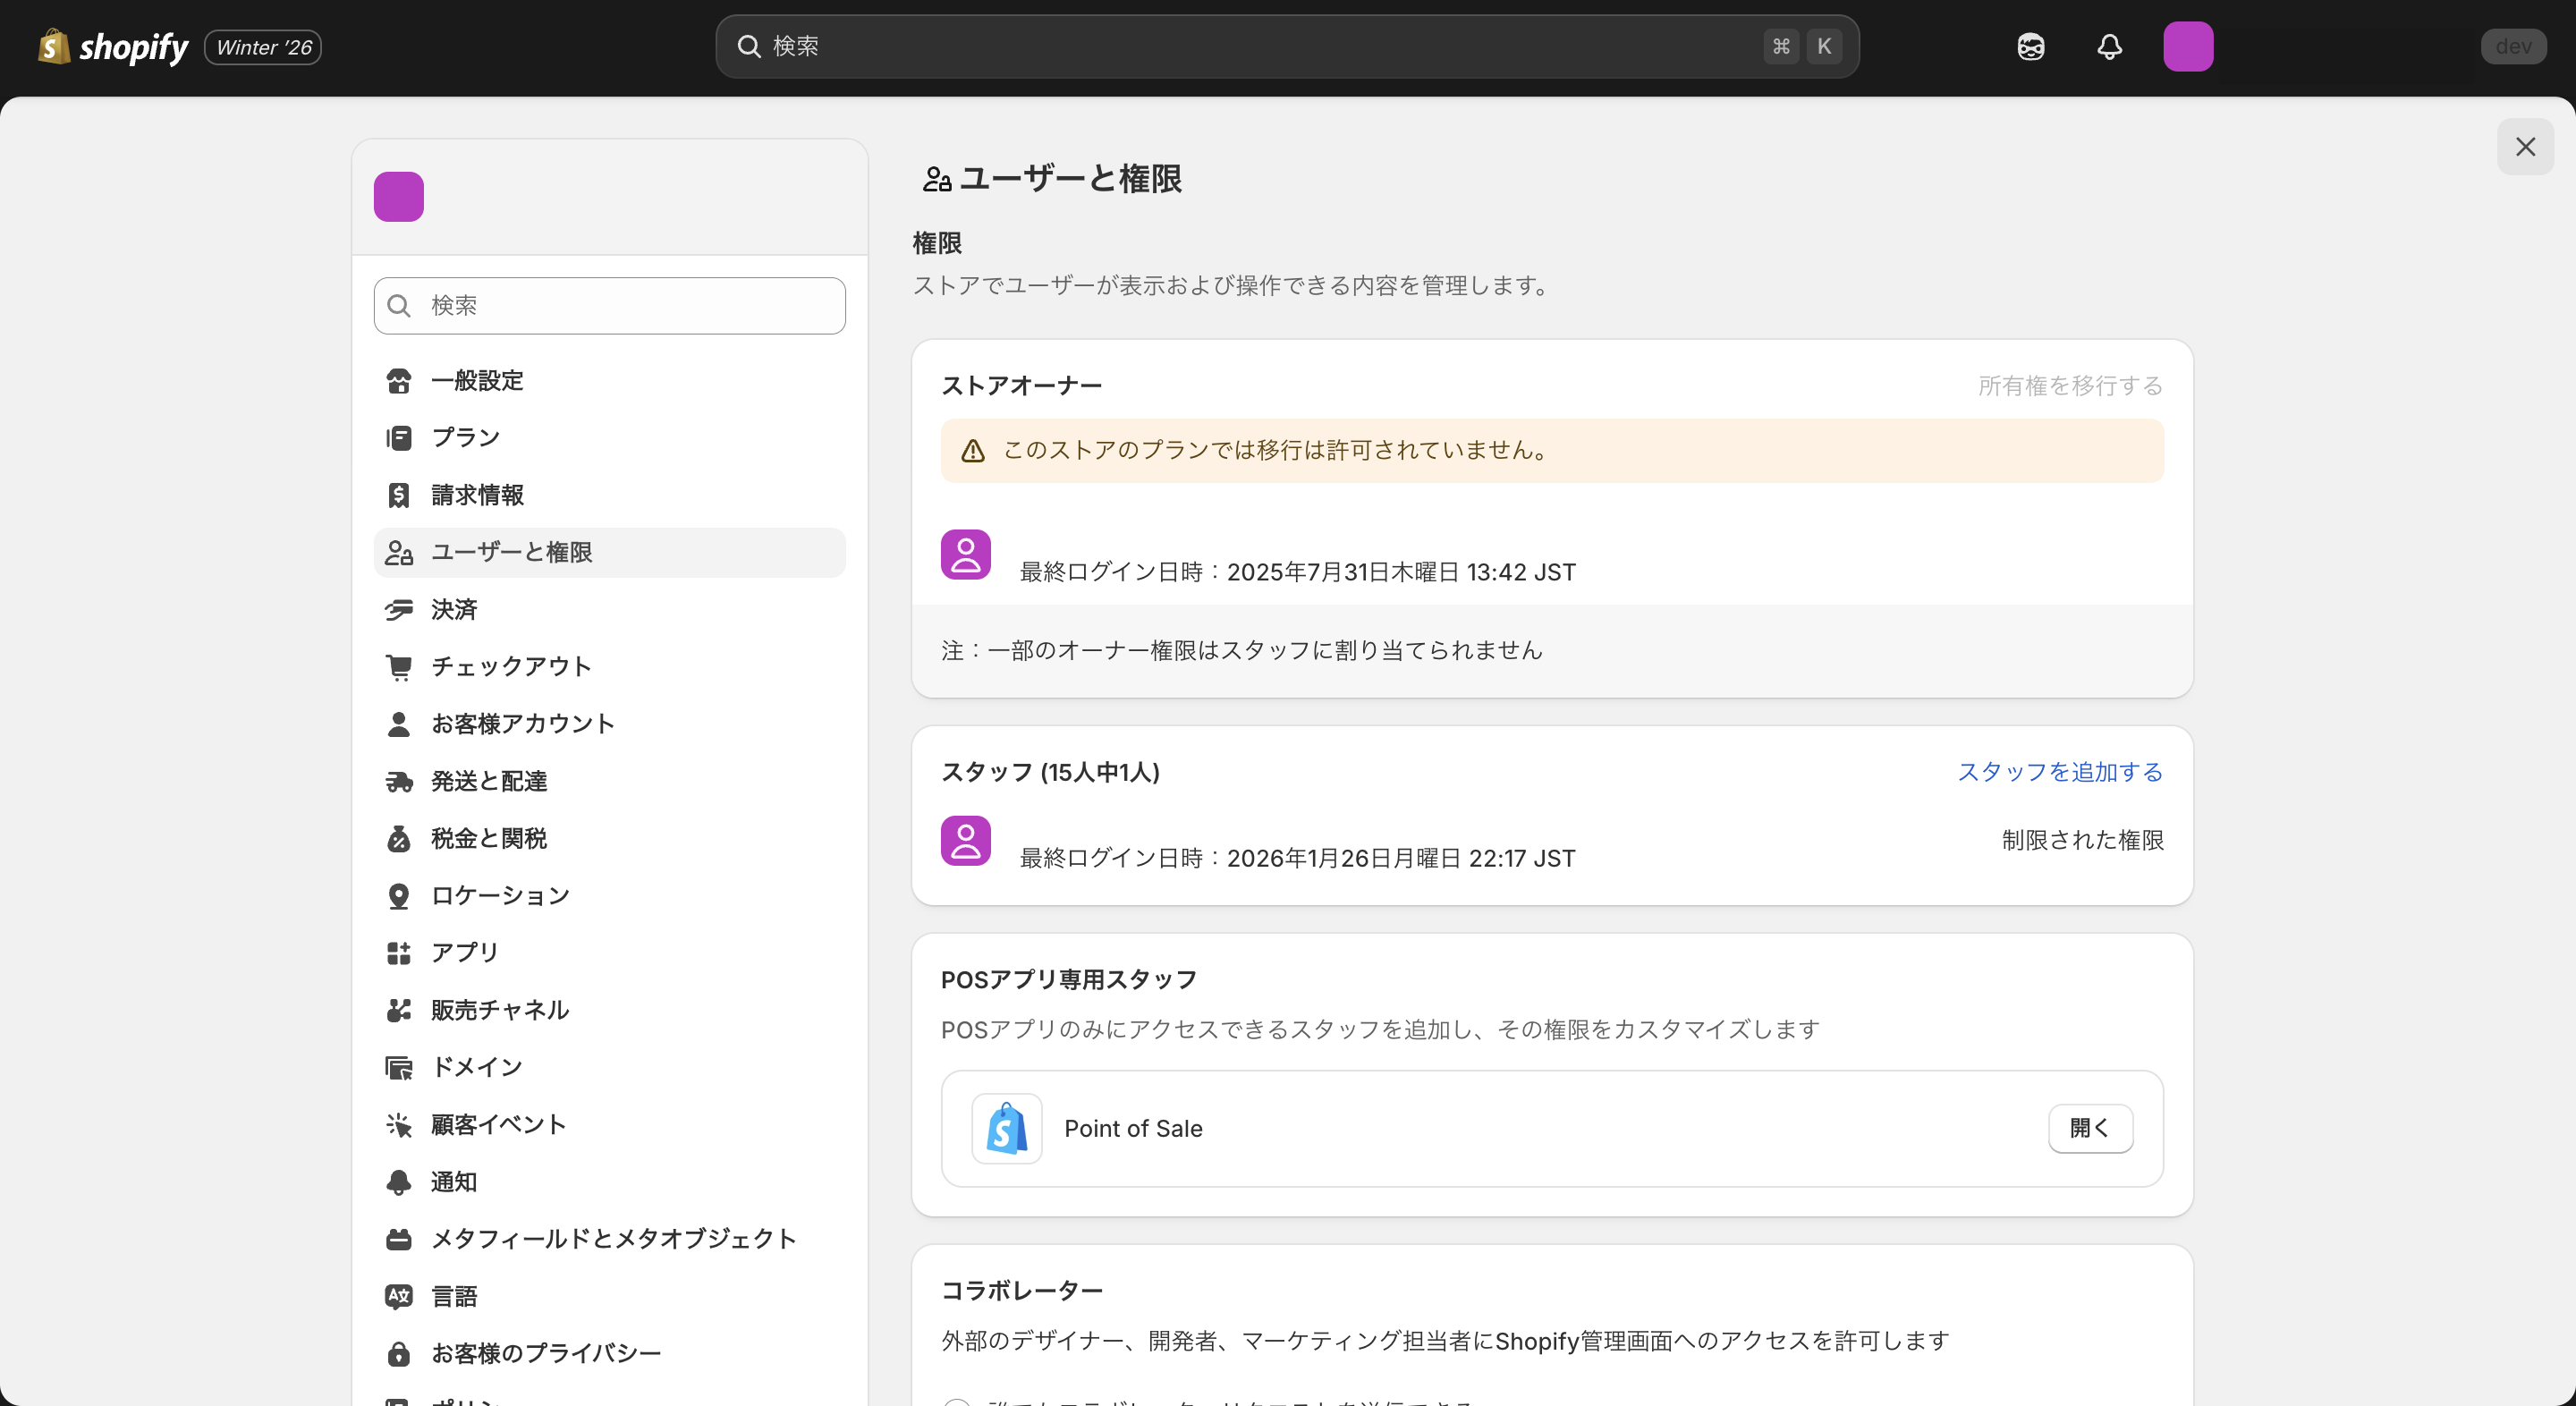Select the 決済 payments sidebar icon

click(399, 609)
